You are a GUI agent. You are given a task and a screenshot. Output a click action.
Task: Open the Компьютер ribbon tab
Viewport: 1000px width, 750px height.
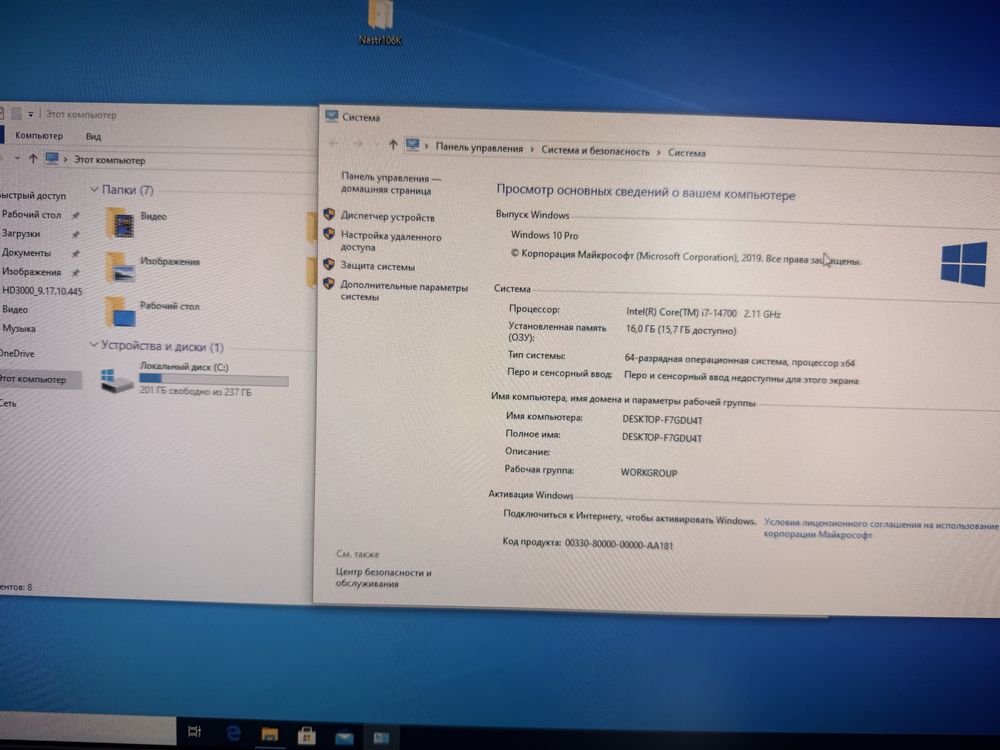pyautogui.click(x=39, y=135)
